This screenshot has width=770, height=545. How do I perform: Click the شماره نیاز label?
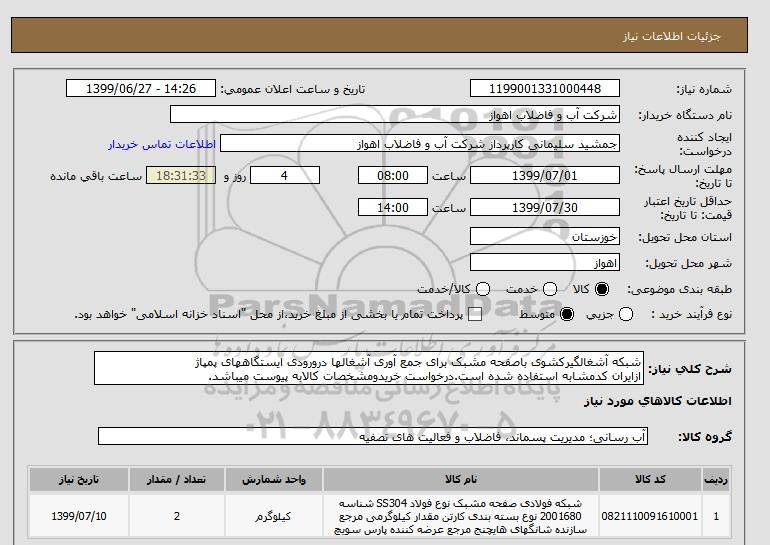point(704,89)
